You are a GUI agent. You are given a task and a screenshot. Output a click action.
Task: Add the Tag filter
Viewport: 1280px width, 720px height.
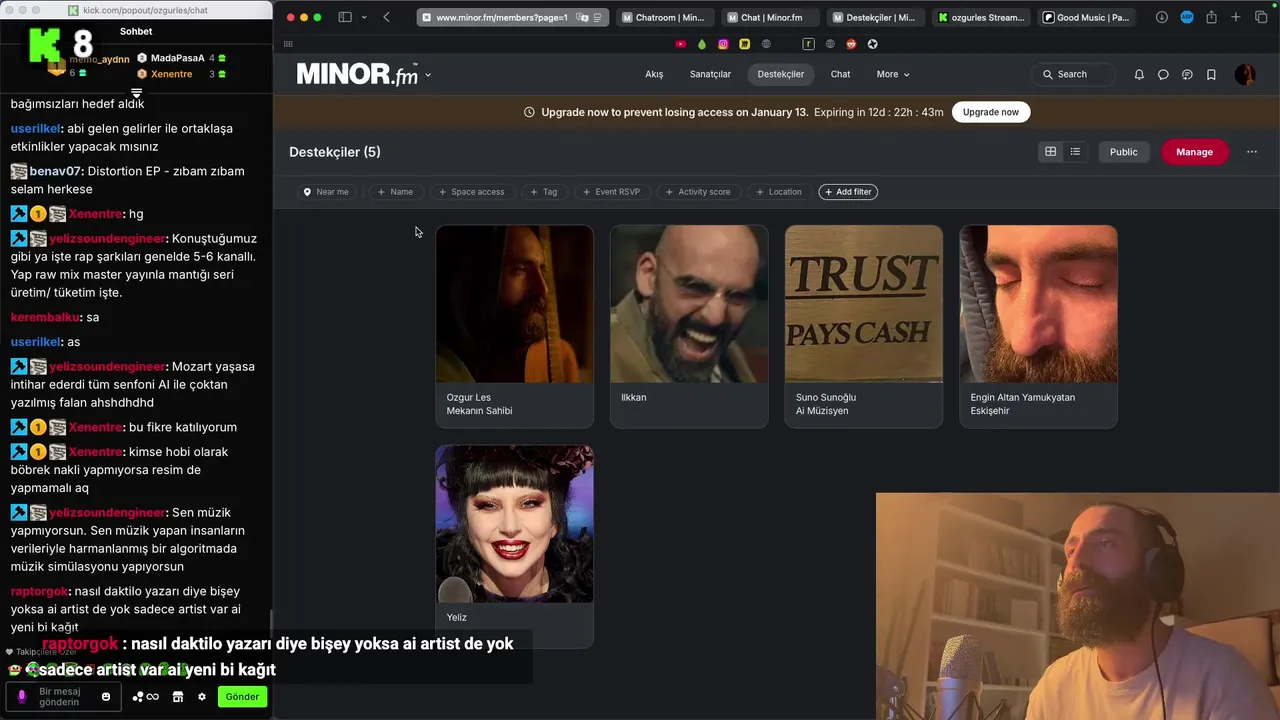tap(543, 192)
